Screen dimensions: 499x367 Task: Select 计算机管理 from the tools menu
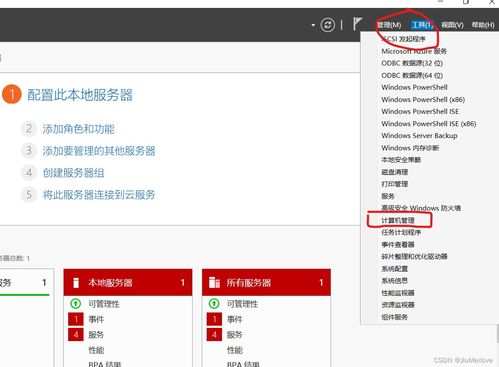[x=398, y=220]
